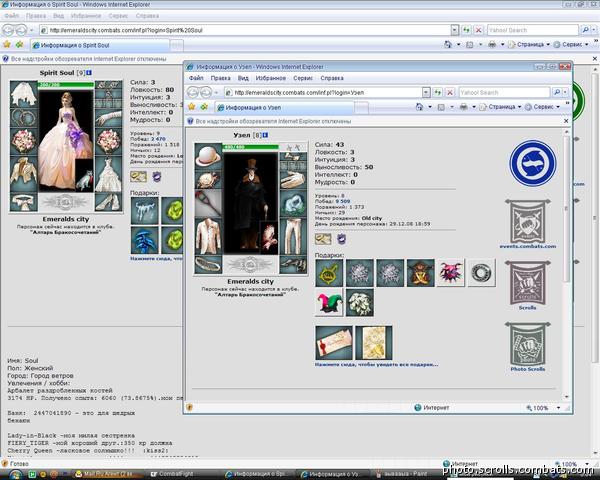
Task: Click the Back button in the front Узел window
Action: pyautogui.click(x=193, y=92)
